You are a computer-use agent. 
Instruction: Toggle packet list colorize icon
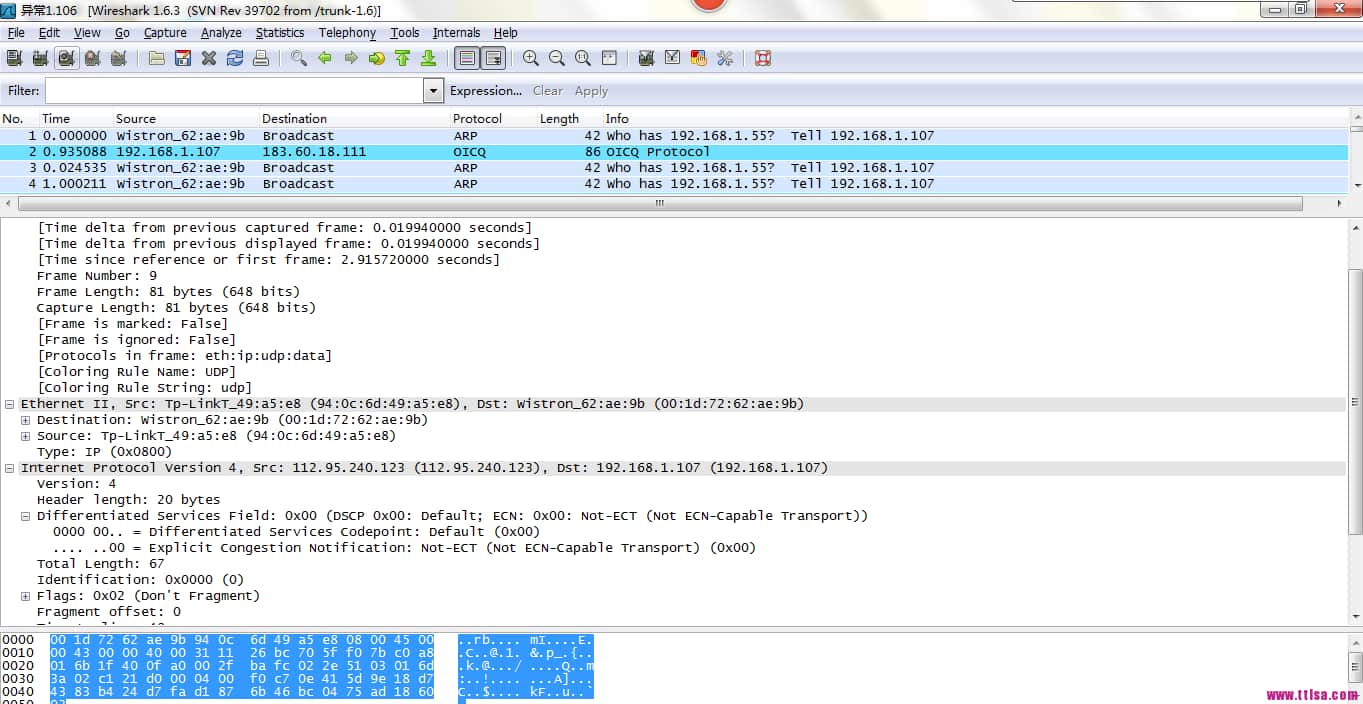click(x=466, y=58)
